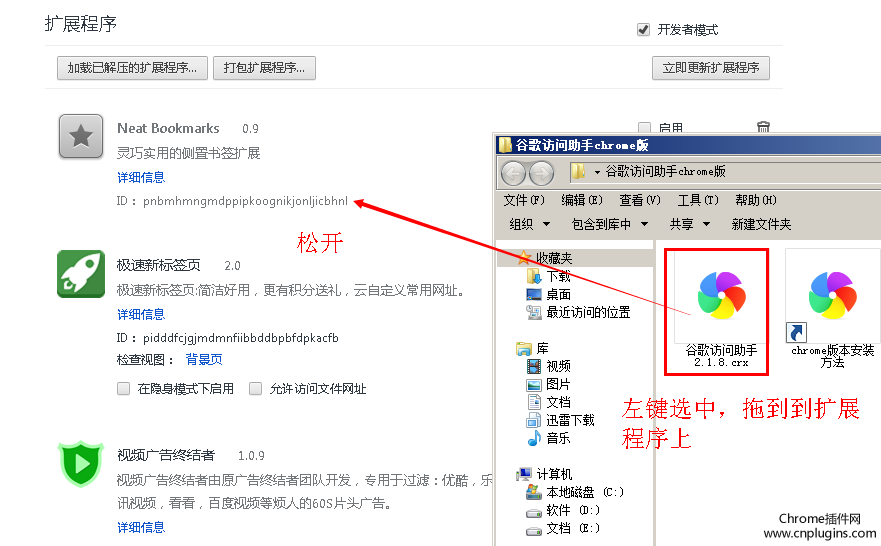
Task: Open 背景页 inspect view link
Action: (x=204, y=360)
